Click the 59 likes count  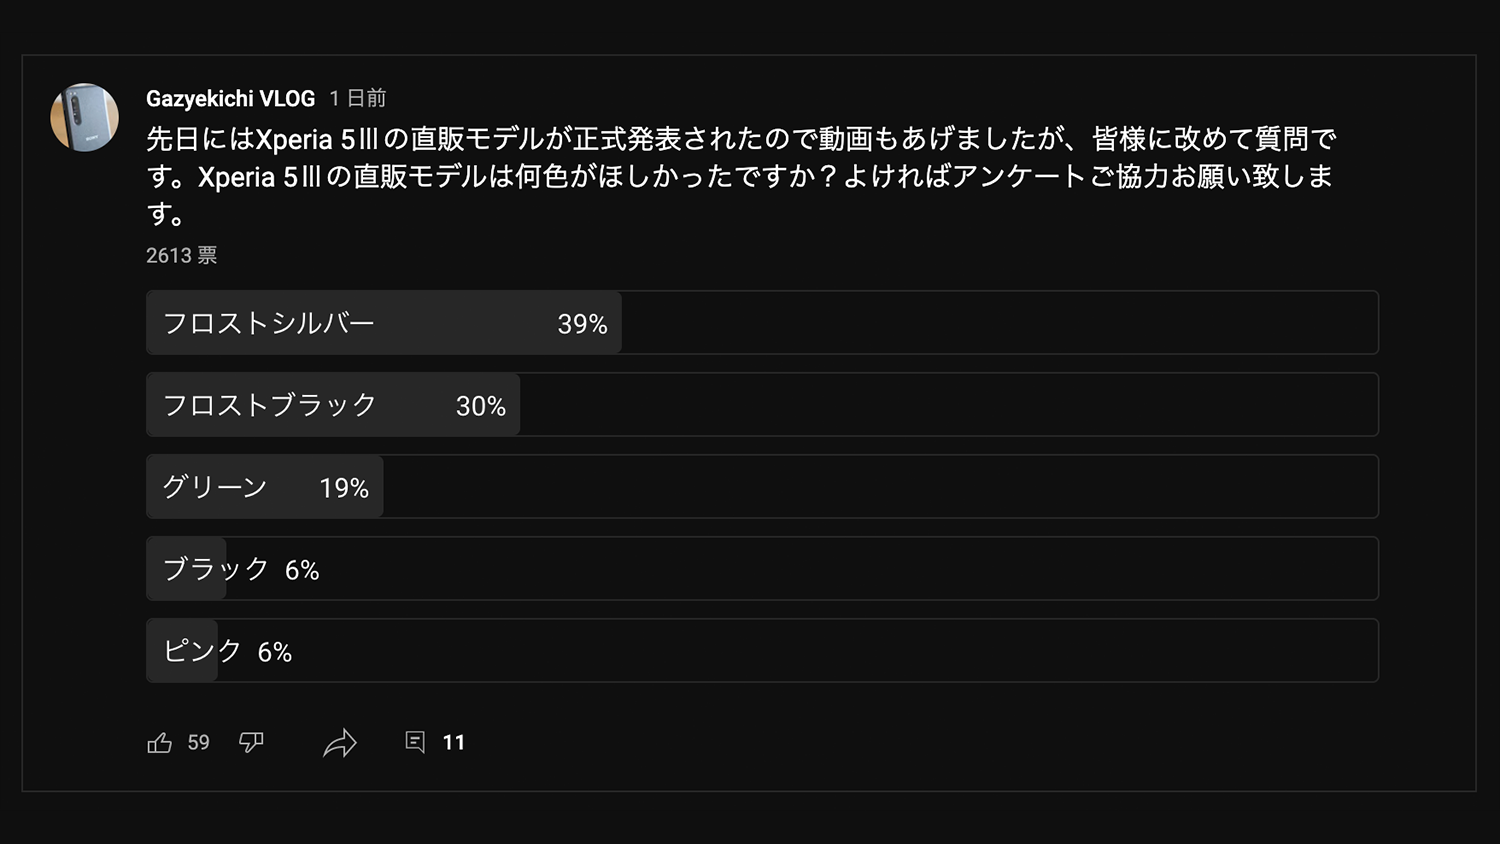(199, 743)
